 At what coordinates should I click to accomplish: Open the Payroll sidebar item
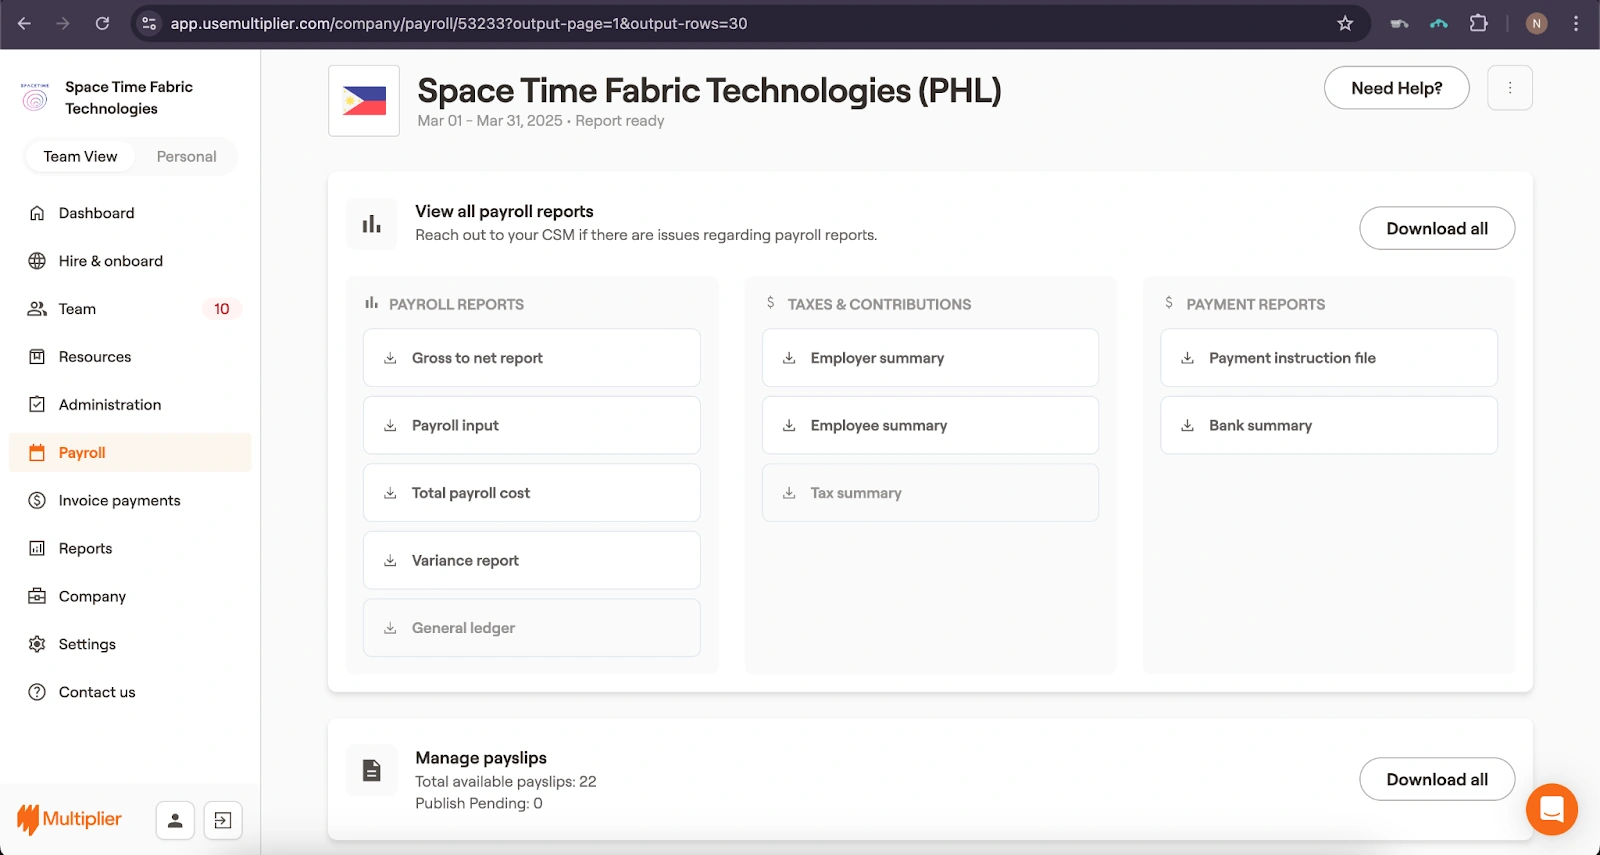[x=130, y=453]
